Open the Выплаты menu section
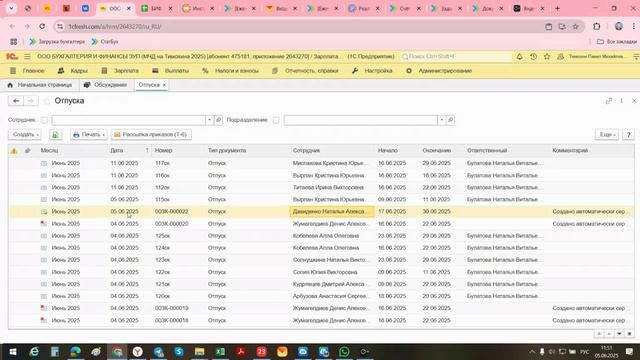This screenshot has height=360, width=640. [171, 71]
